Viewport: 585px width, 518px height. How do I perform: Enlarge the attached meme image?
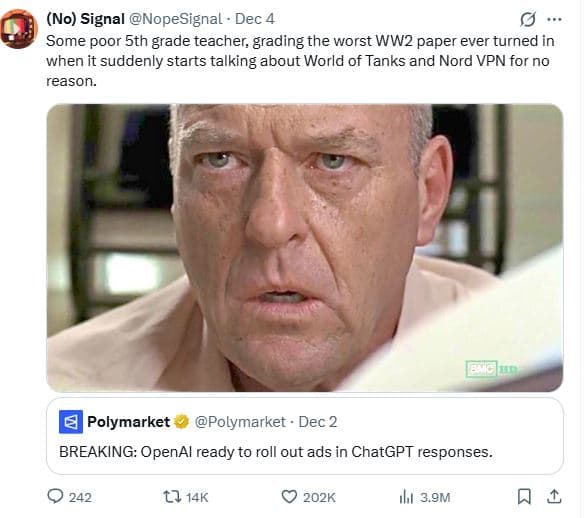[x=305, y=248]
